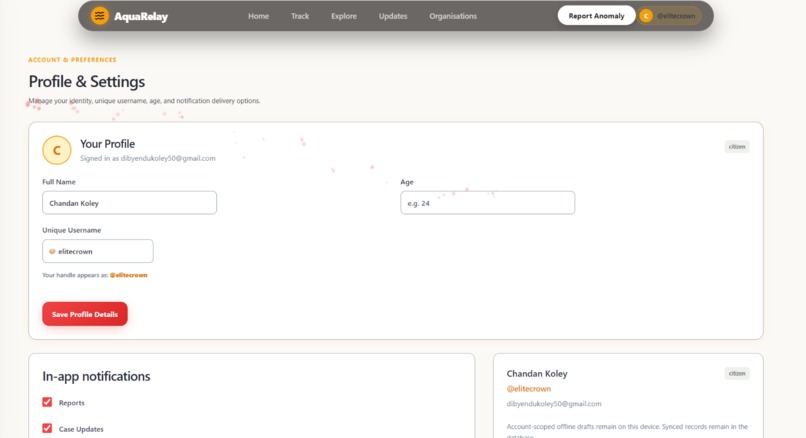Click the "Signed in as dibyendukoley50@gmail.com" text

148,158
